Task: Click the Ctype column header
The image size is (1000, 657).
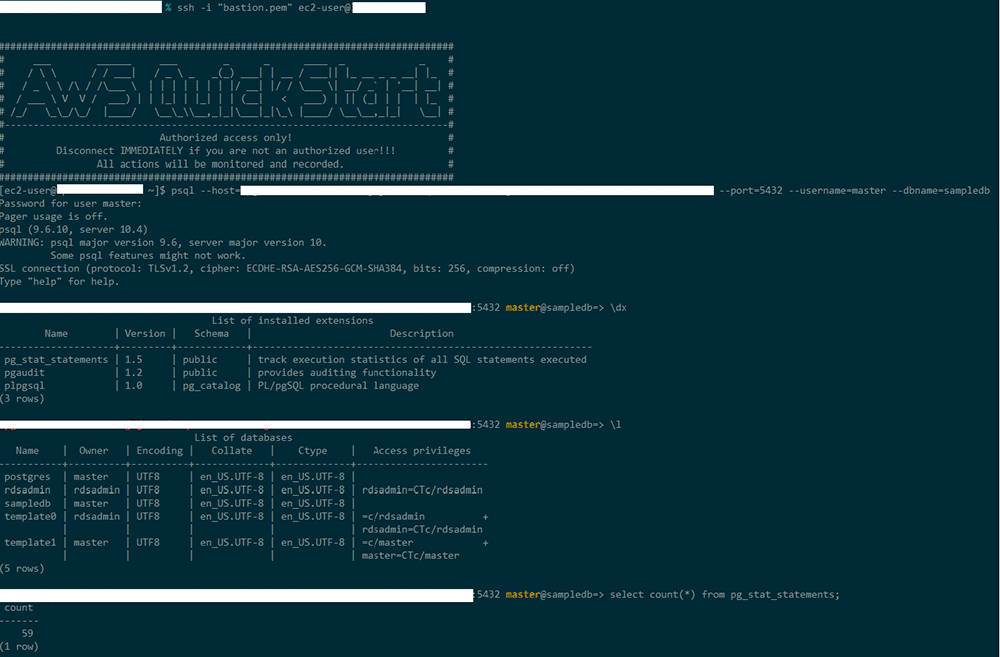Action: [x=312, y=451]
